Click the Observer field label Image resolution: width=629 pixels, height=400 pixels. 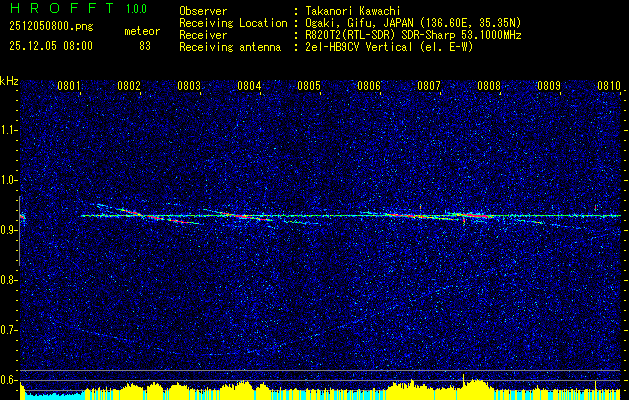203,11
